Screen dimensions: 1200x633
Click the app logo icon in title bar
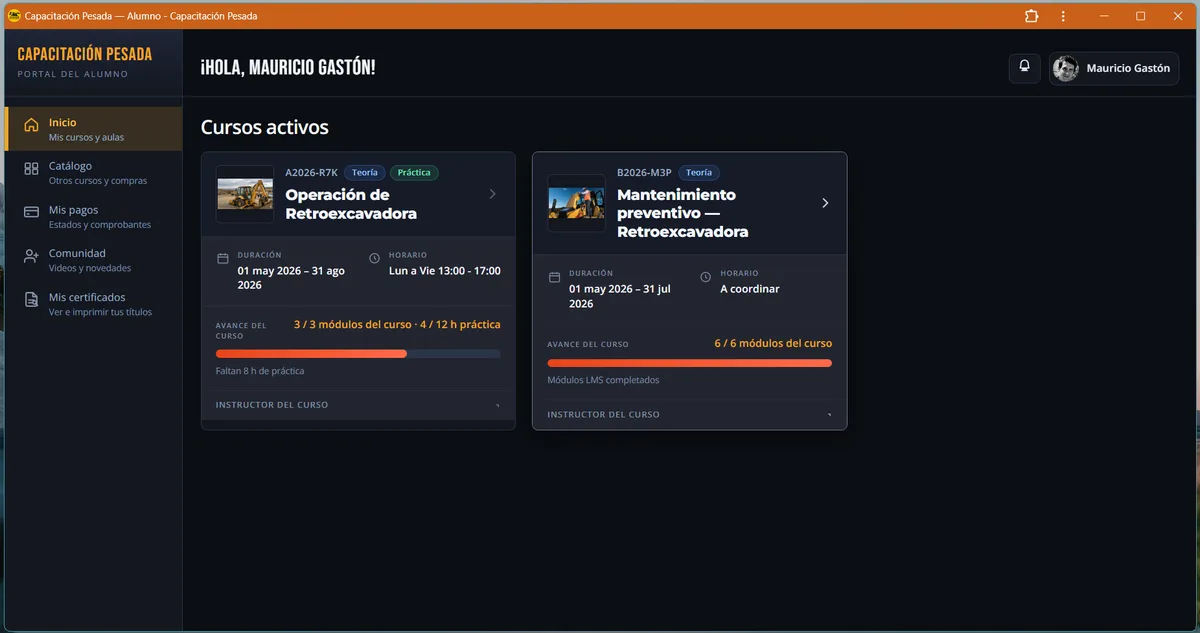coord(14,16)
